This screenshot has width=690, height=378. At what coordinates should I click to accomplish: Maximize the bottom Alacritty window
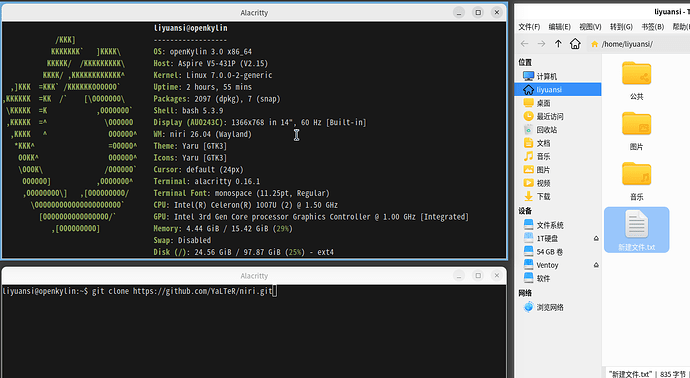[478, 276]
